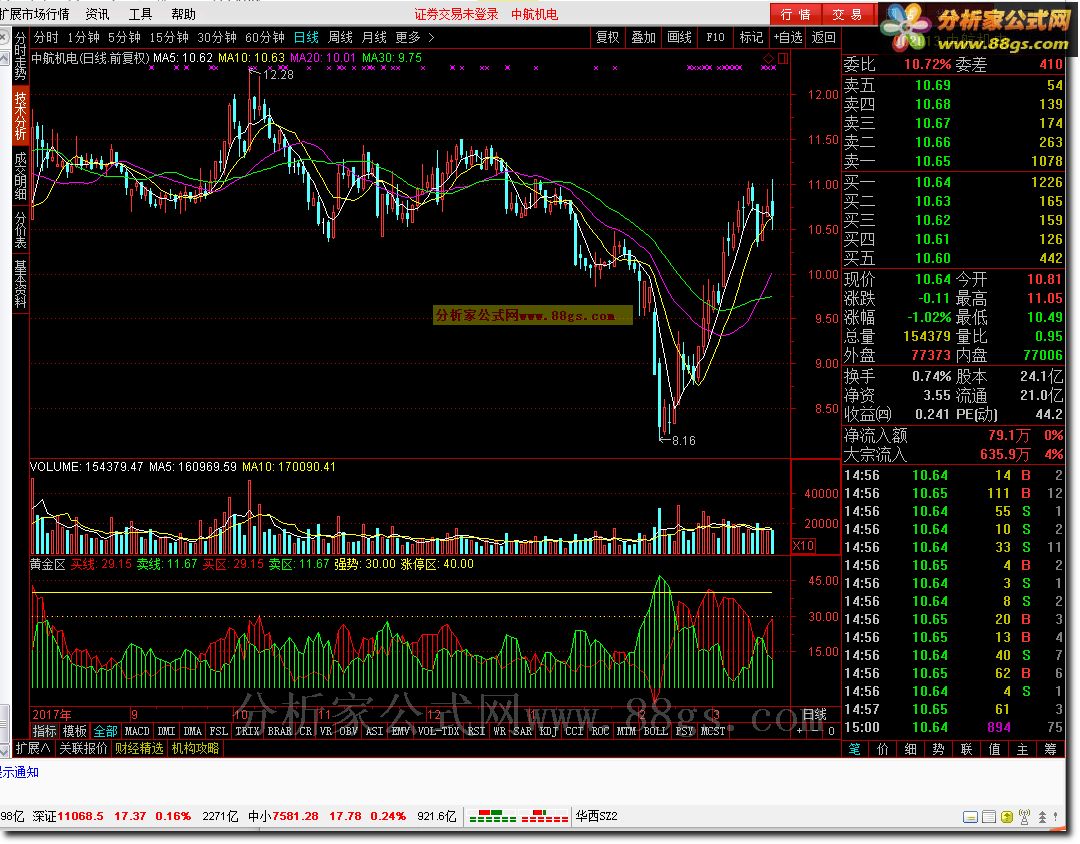Select 势 tab in right panel
1080x844 pixels.
tap(938, 749)
